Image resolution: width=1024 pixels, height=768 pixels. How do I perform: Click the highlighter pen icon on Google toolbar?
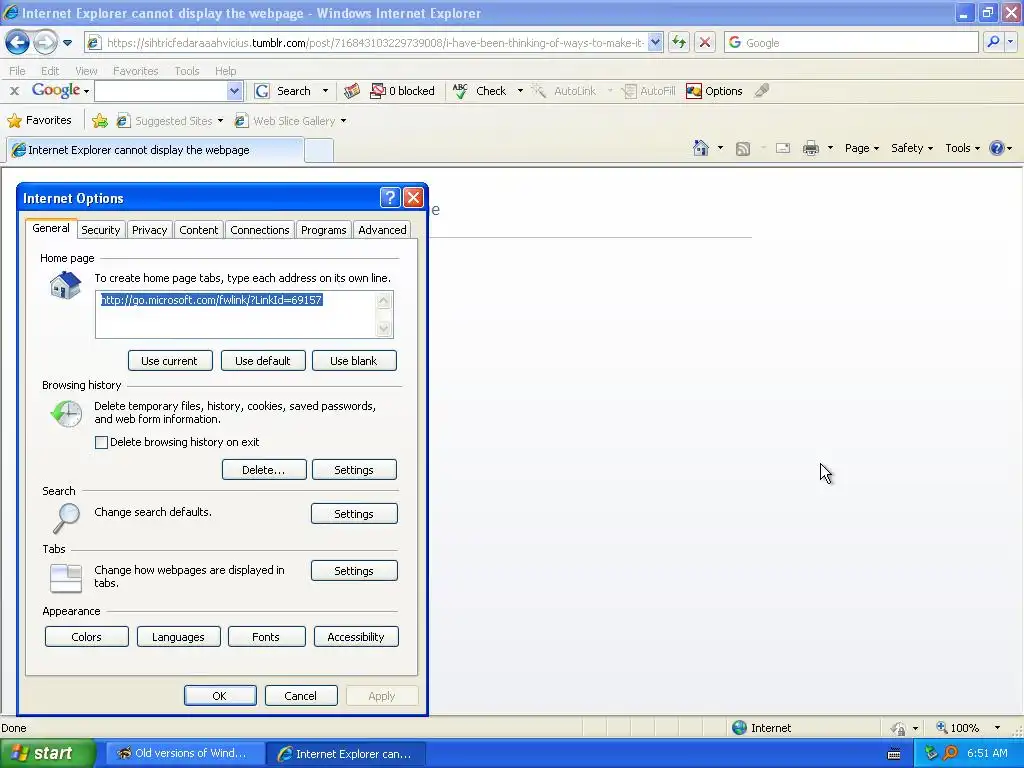point(761,91)
